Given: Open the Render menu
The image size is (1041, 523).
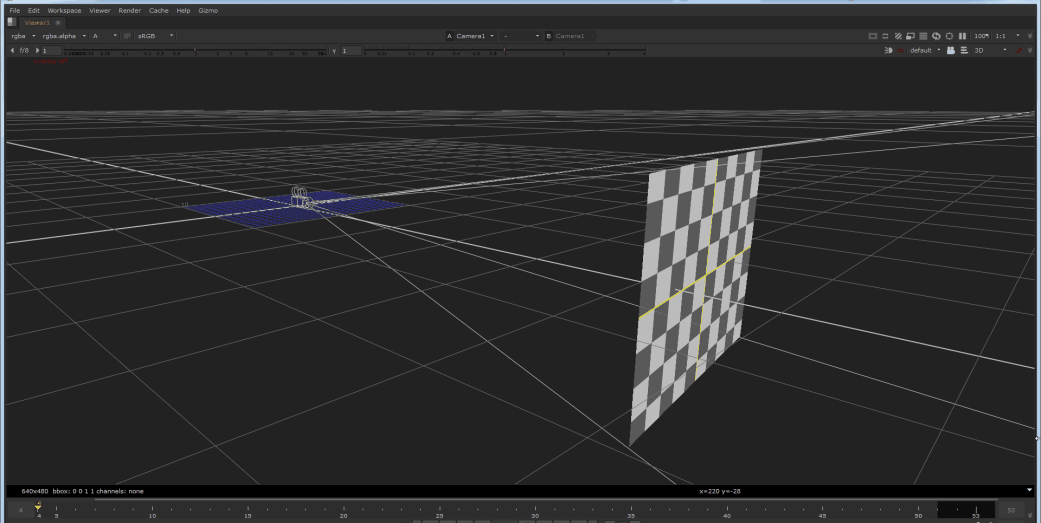Looking at the screenshot, I should pos(129,10).
